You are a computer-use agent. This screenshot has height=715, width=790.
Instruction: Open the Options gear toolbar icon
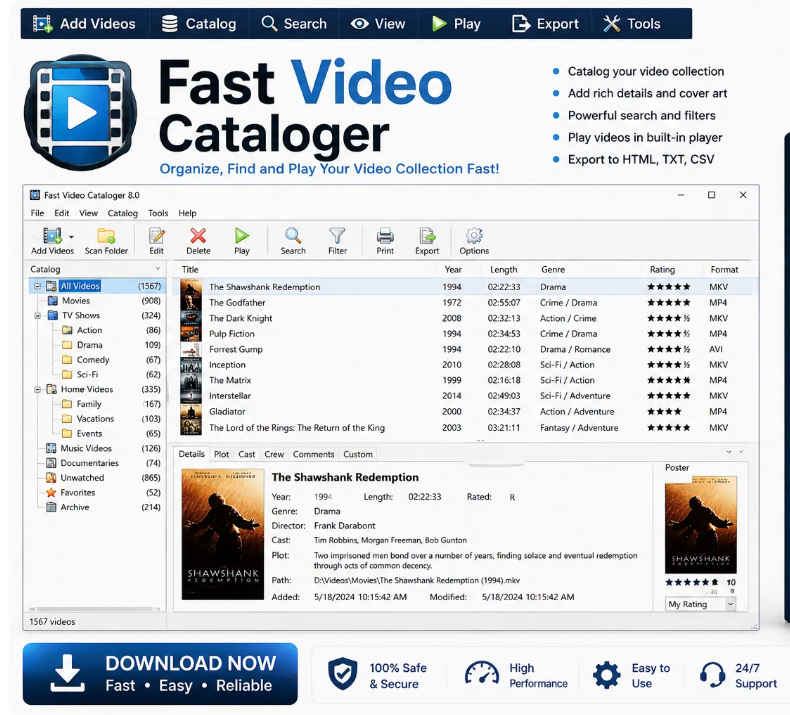tap(474, 235)
